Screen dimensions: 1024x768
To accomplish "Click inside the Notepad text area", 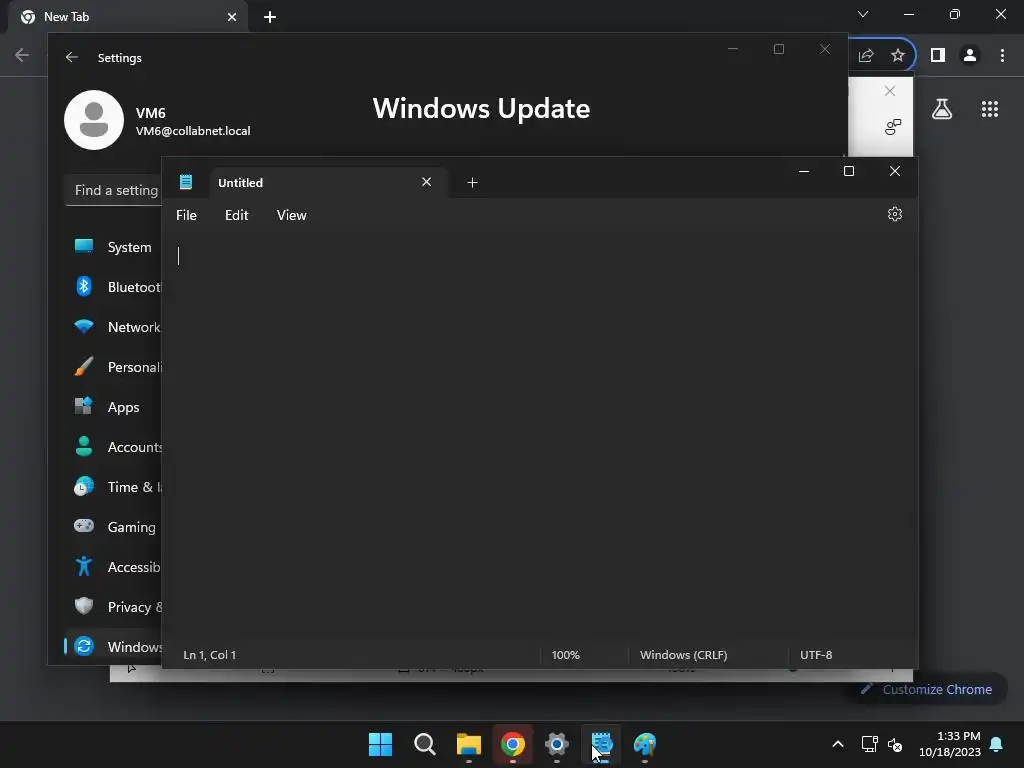I will tap(539, 438).
